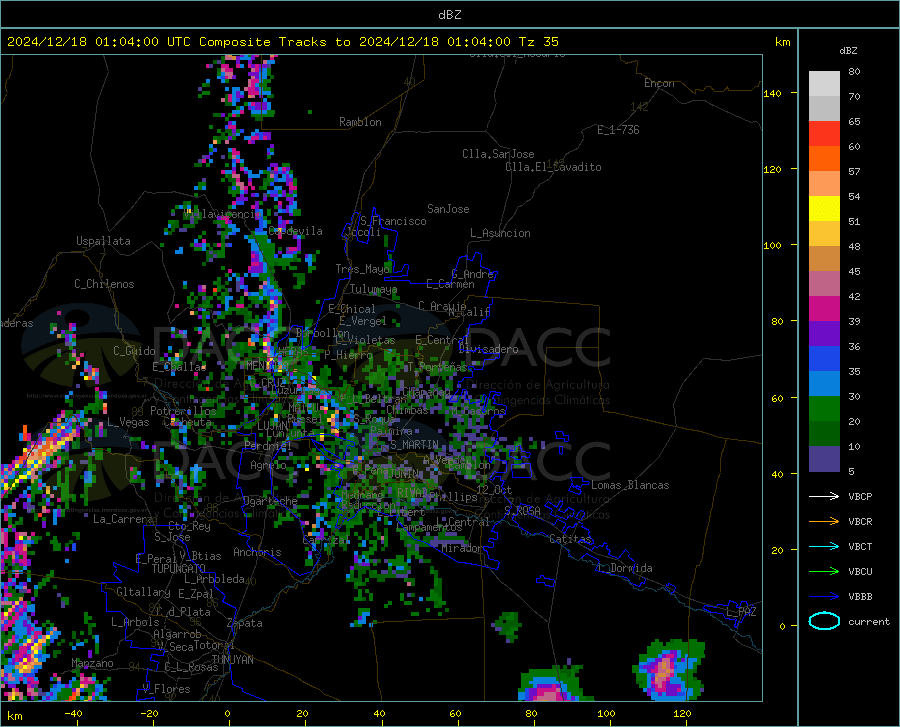Click the Tulumaya map label
The image size is (900, 727).
(x=373, y=289)
